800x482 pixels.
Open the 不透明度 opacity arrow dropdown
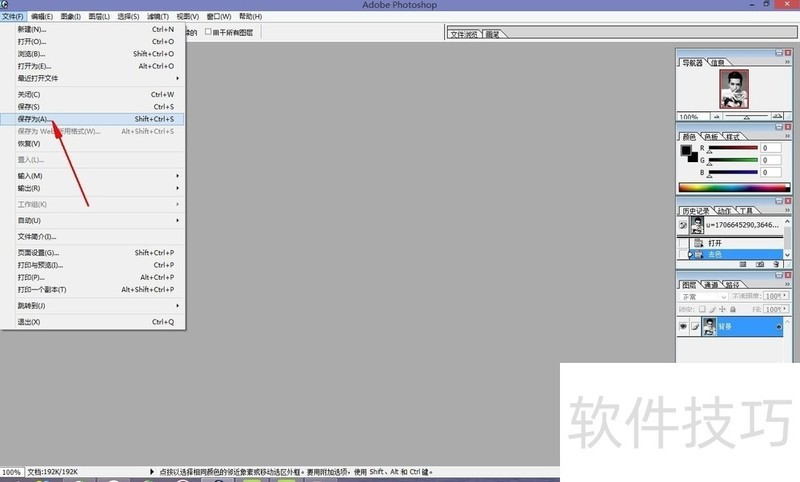coord(785,296)
